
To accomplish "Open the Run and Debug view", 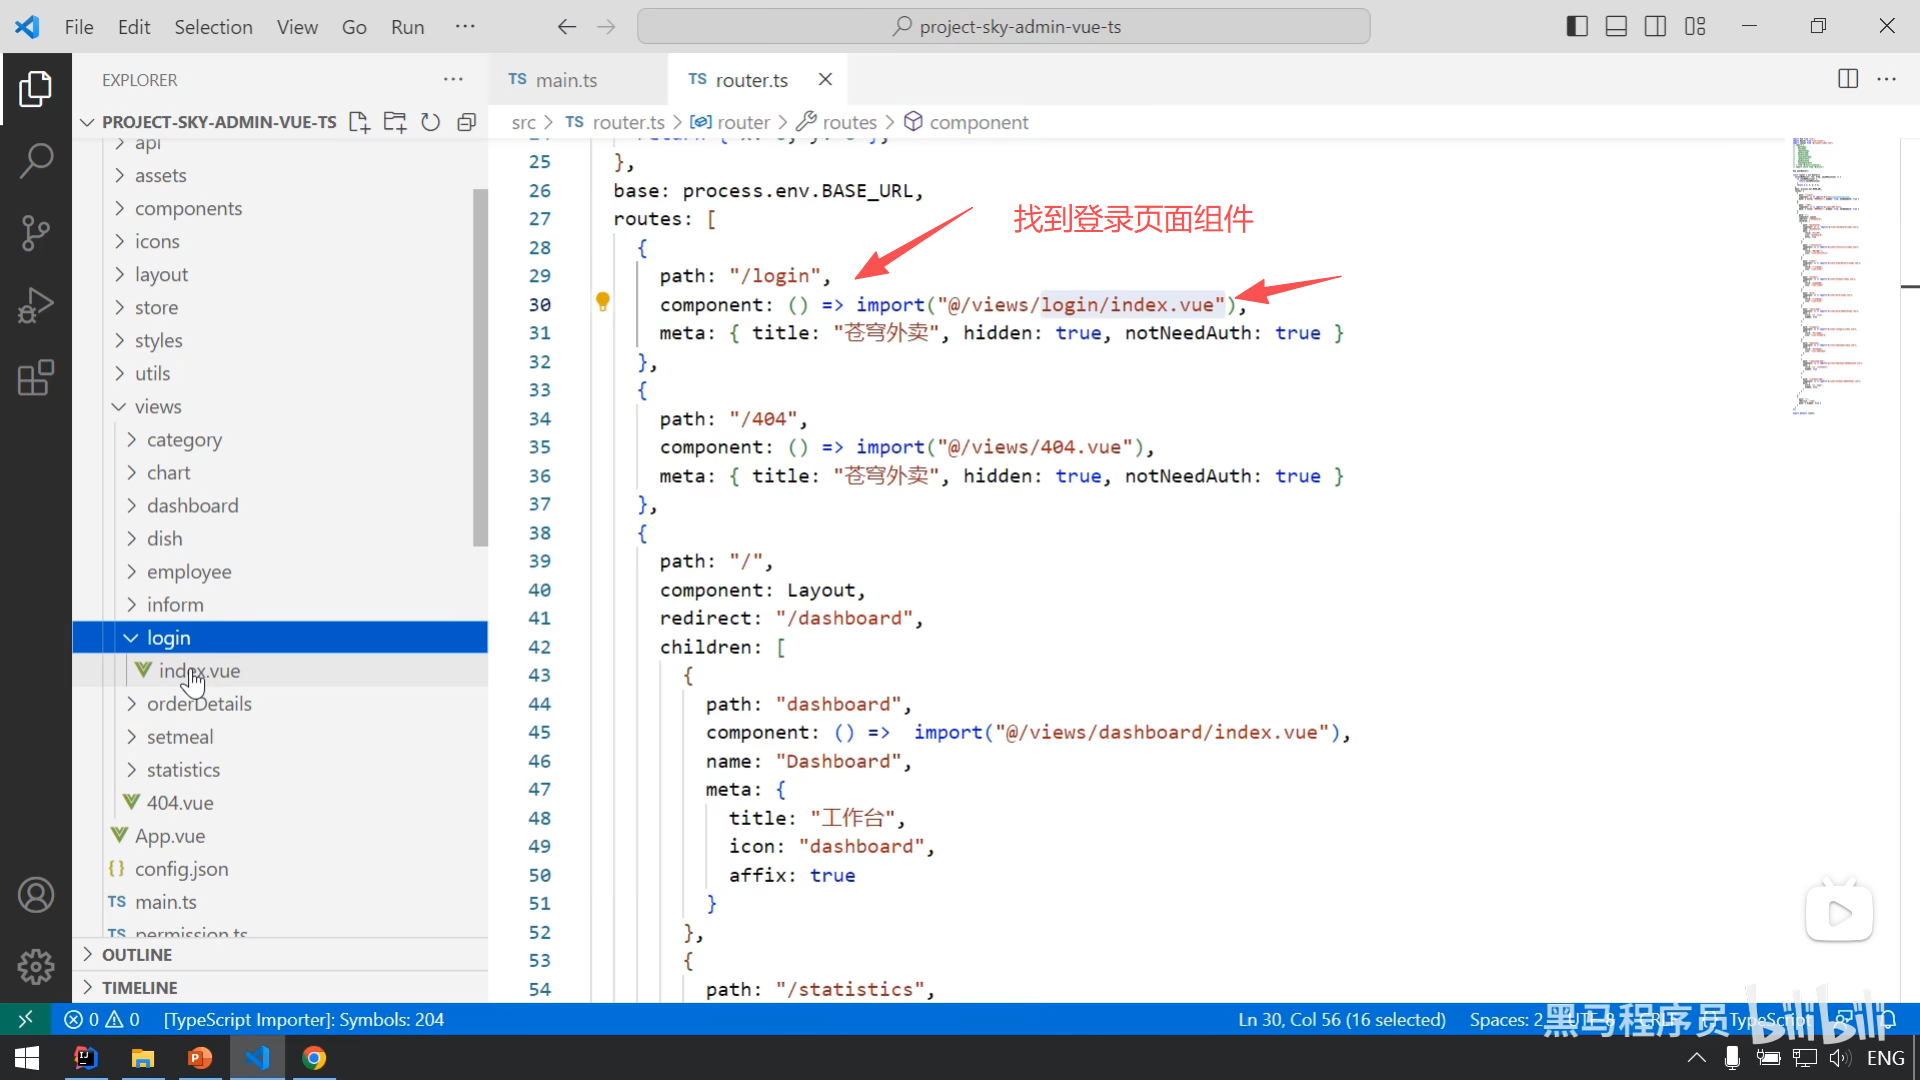I will click(x=36, y=305).
